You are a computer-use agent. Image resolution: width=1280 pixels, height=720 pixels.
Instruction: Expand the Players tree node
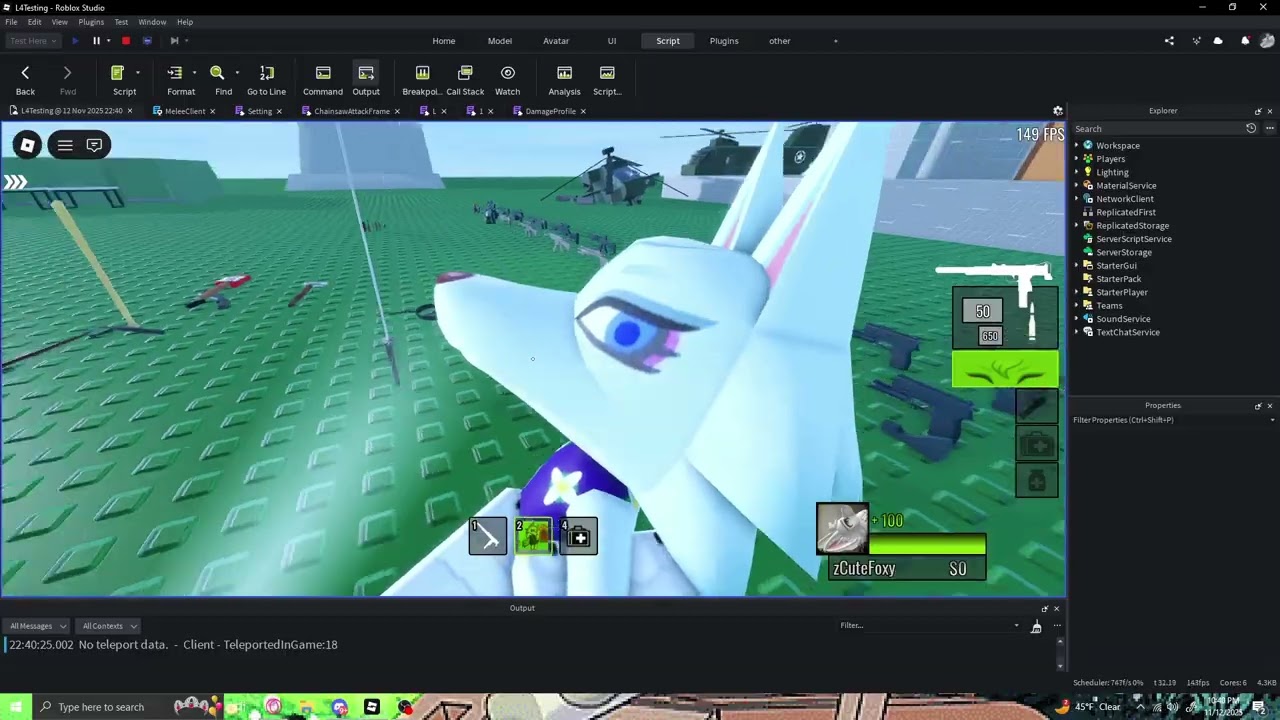point(1077,159)
